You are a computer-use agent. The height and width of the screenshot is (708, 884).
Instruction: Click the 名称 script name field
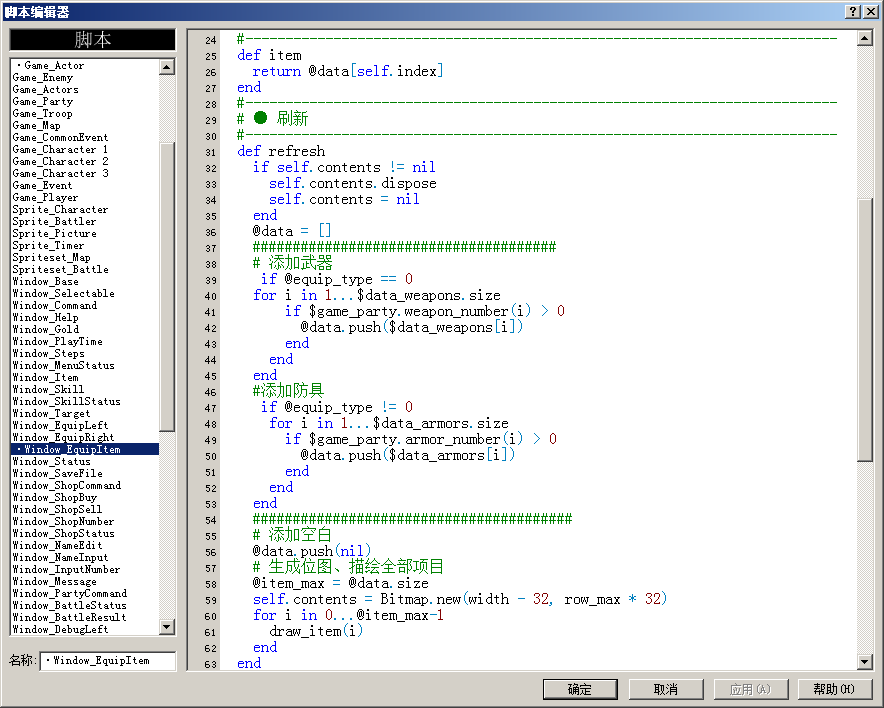(x=108, y=661)
